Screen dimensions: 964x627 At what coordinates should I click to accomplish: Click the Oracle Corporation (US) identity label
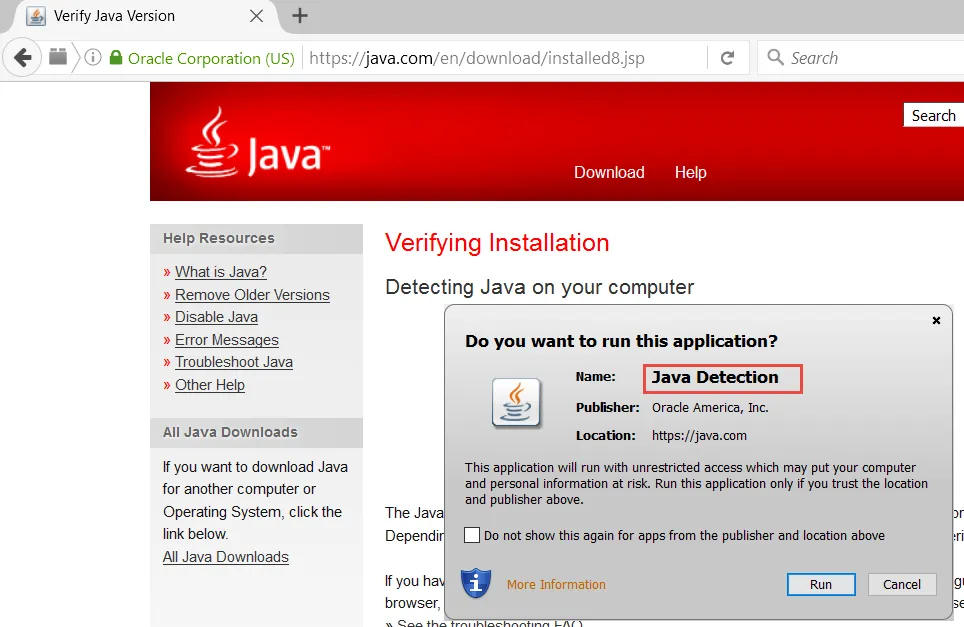coord(211,58)
